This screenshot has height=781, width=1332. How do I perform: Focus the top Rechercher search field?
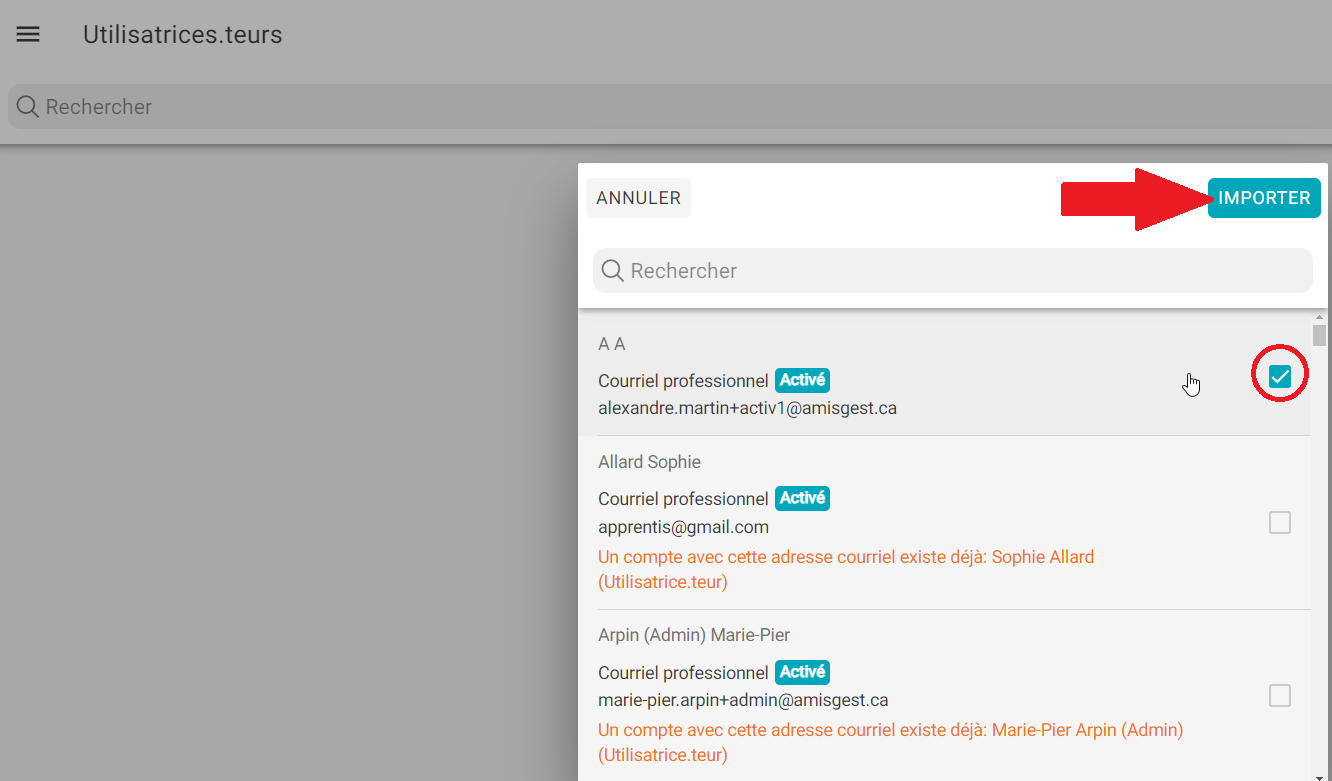600,107
